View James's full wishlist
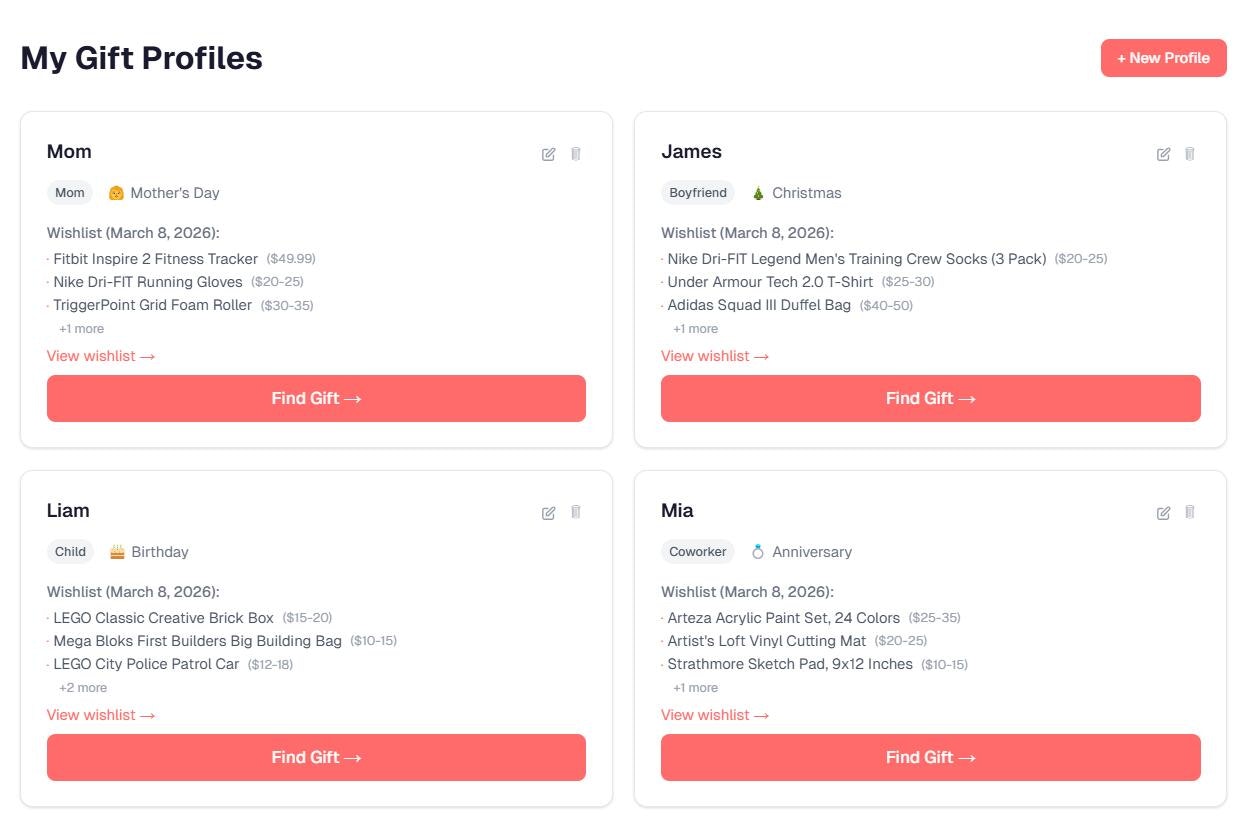 [x=715, y=356]
